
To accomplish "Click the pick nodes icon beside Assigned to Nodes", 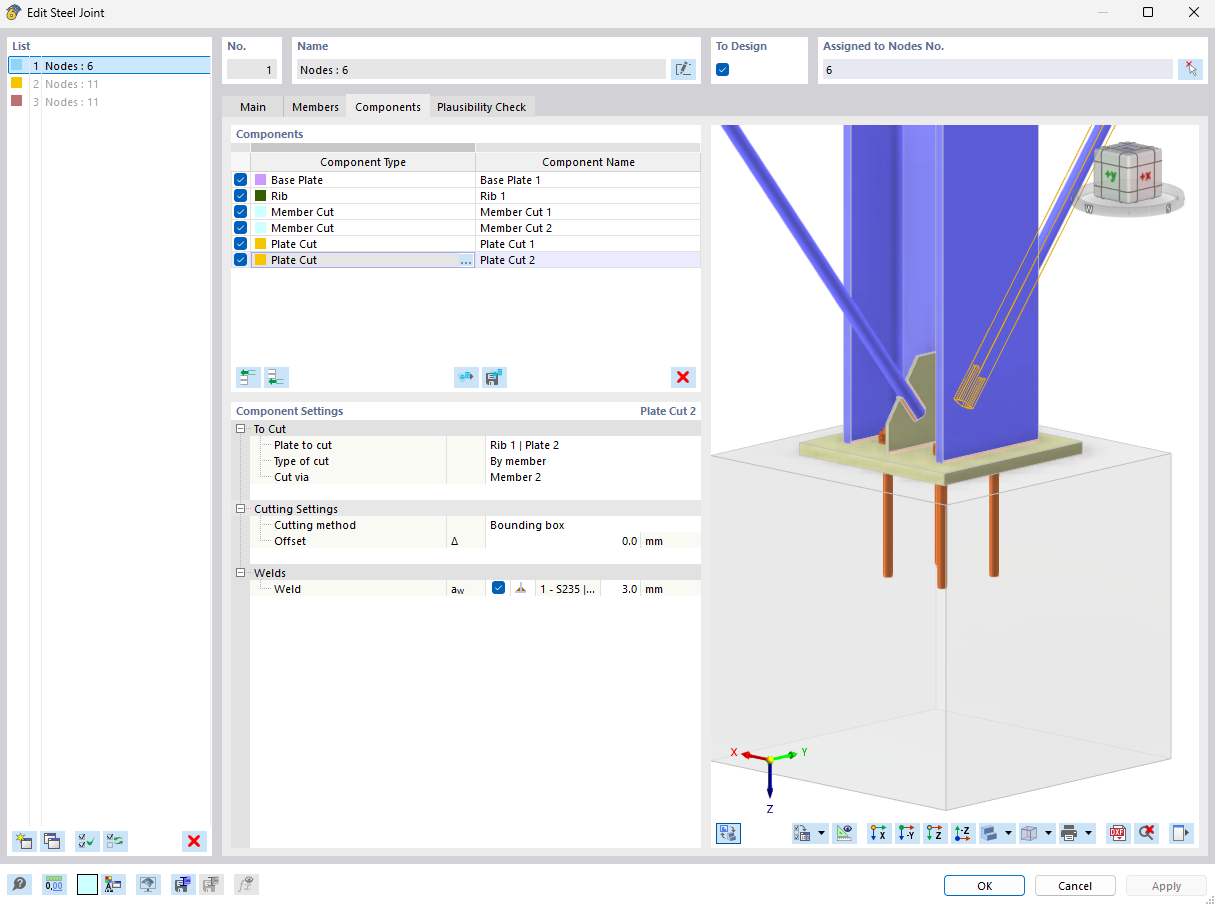I will tap(1190, 69).
